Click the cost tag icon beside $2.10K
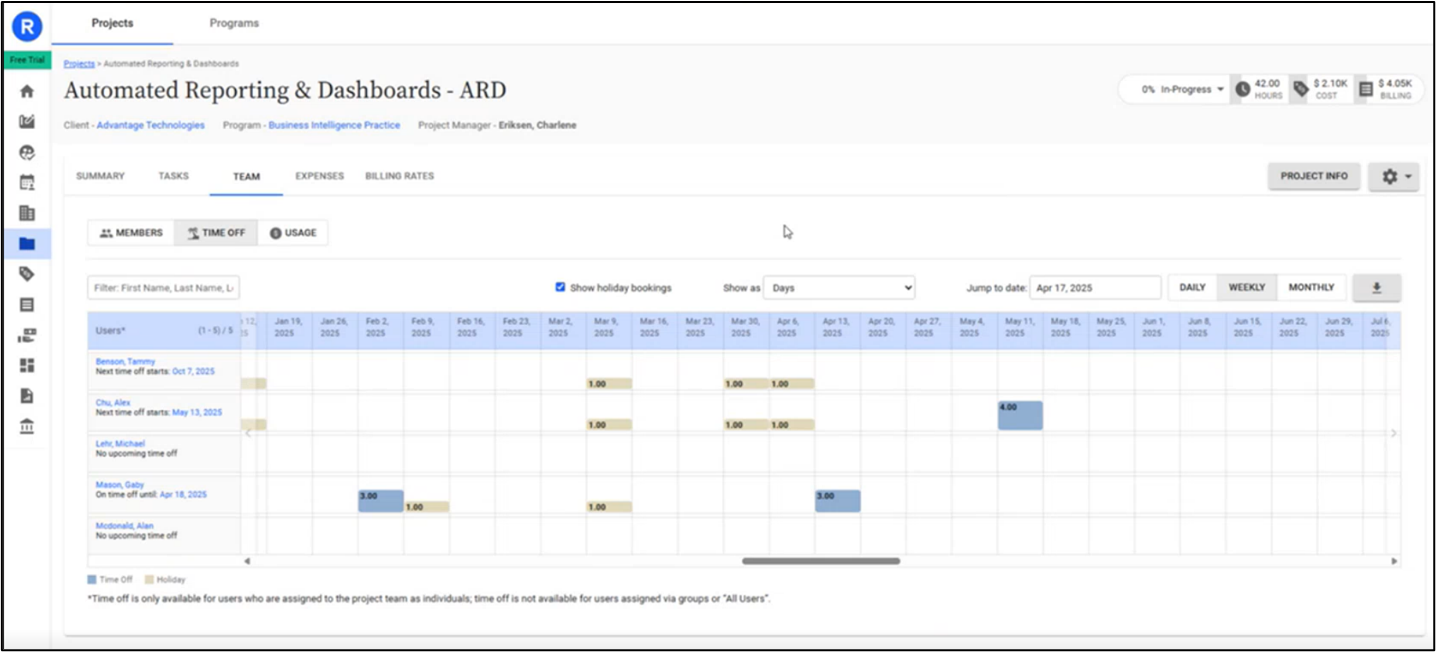 [x=1300, y=89]
